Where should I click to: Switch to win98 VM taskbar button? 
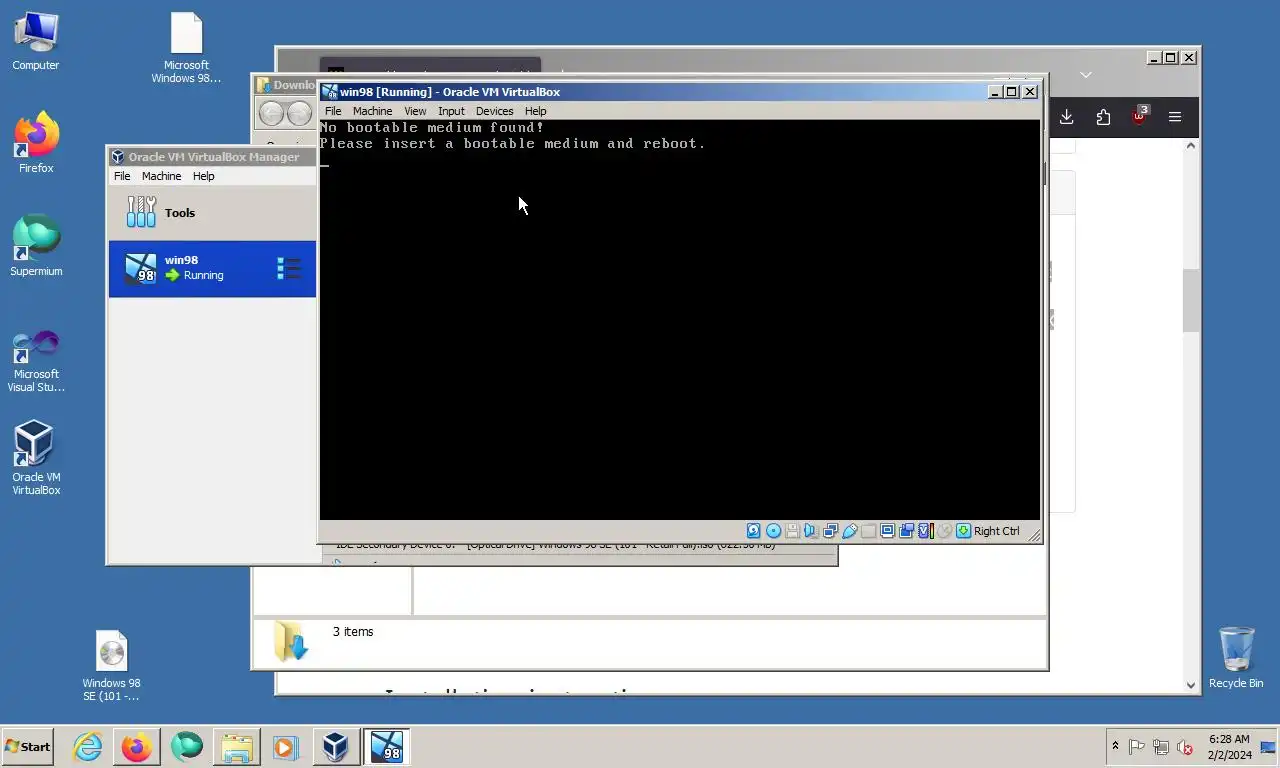[x=386, y=746]
